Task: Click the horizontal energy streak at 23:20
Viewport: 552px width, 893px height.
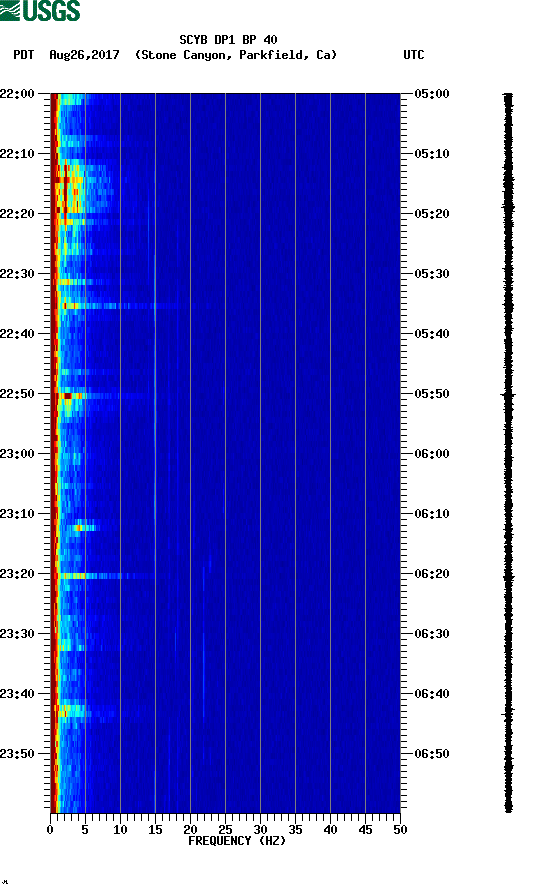Action: 105,576
